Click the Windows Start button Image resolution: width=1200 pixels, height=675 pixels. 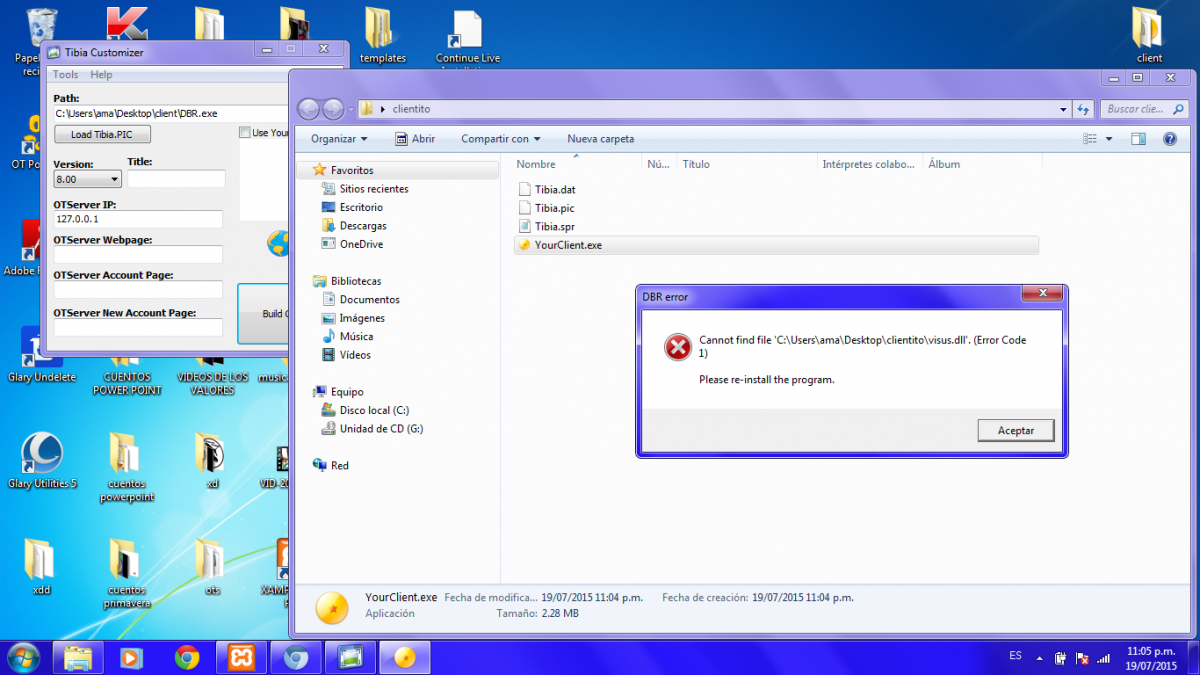click(23, 657)
